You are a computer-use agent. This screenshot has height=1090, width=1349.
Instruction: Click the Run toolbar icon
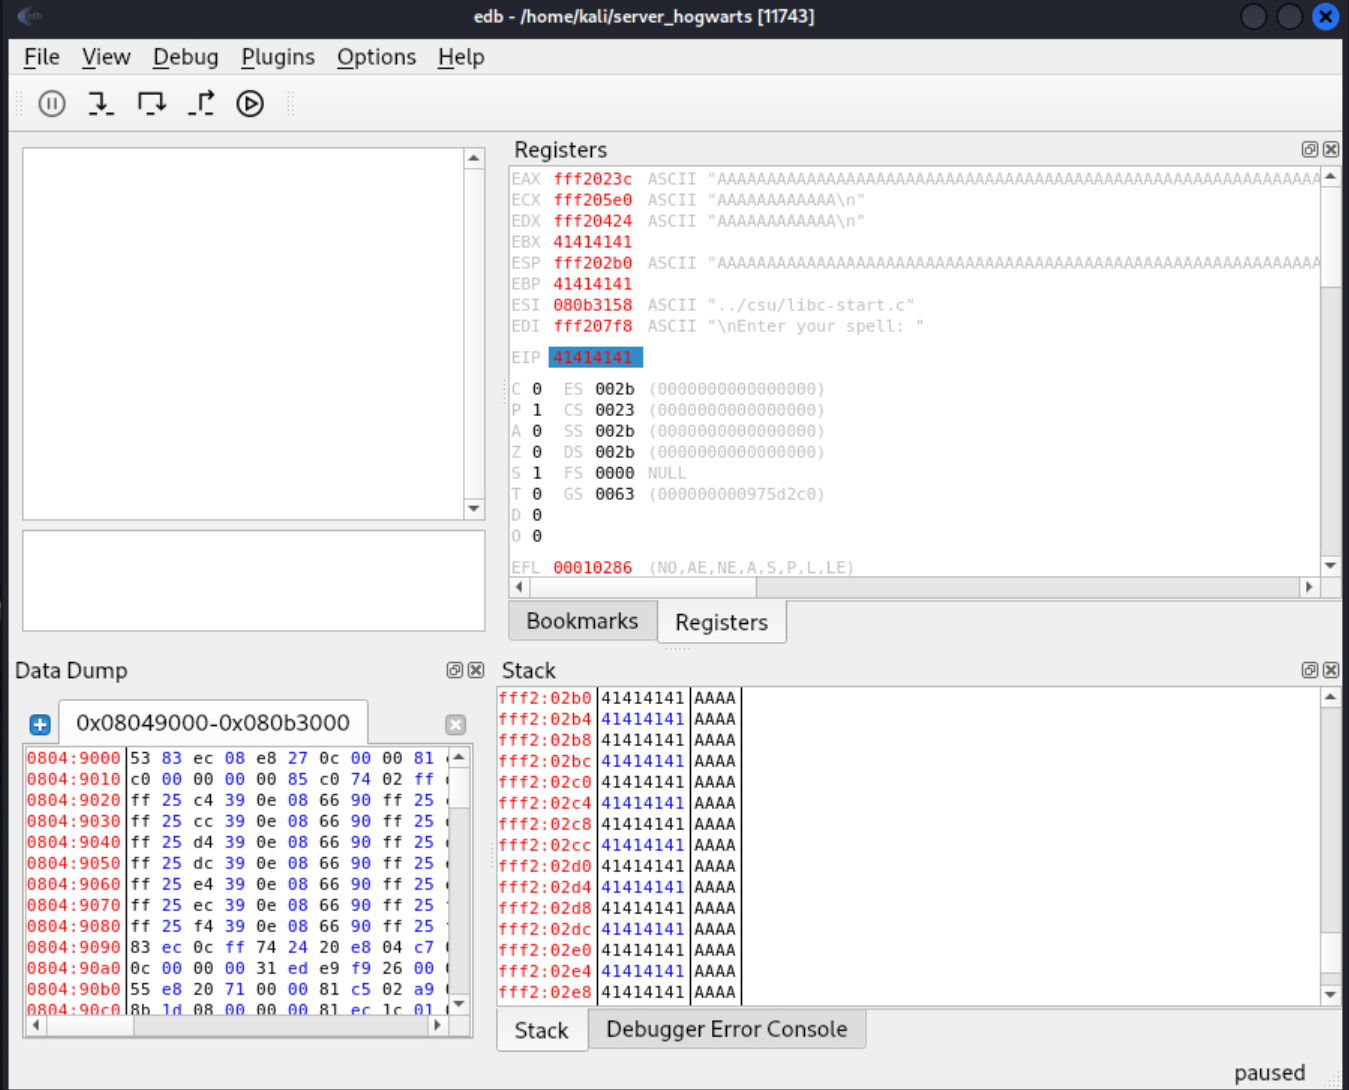(x=250, y=103)
